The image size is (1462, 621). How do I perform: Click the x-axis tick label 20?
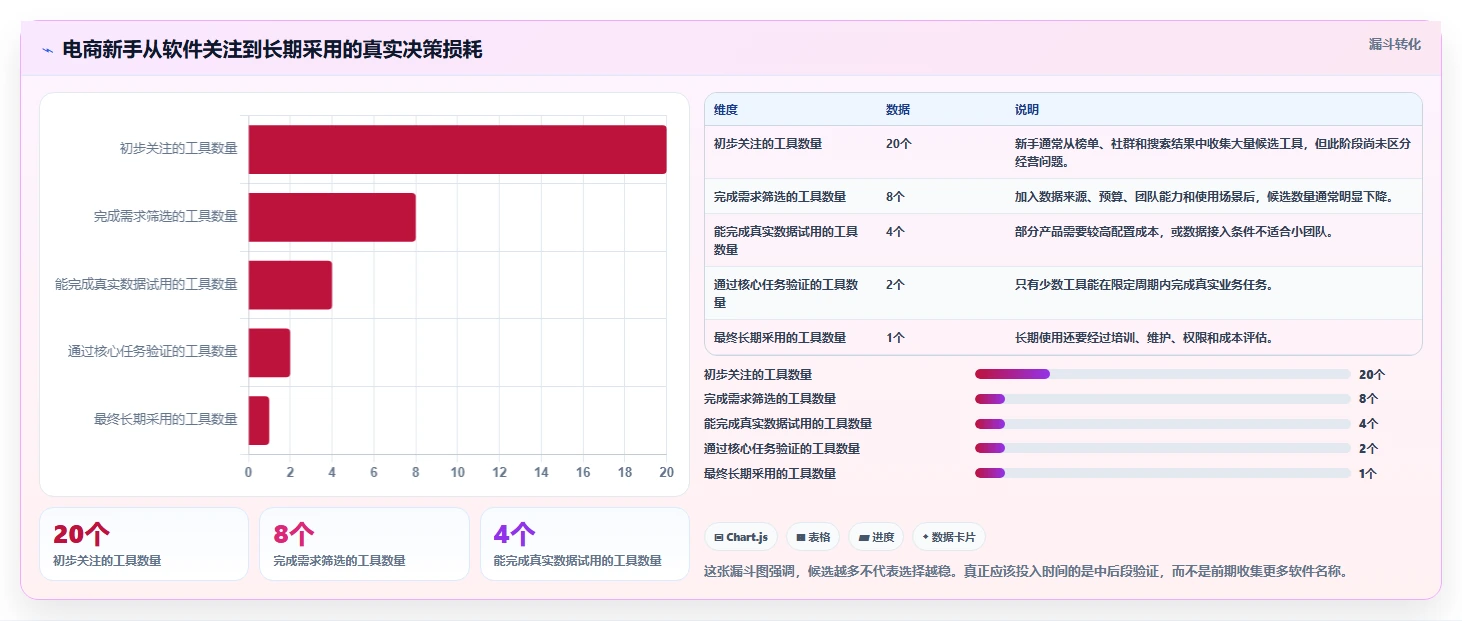[x=666, y=472]
